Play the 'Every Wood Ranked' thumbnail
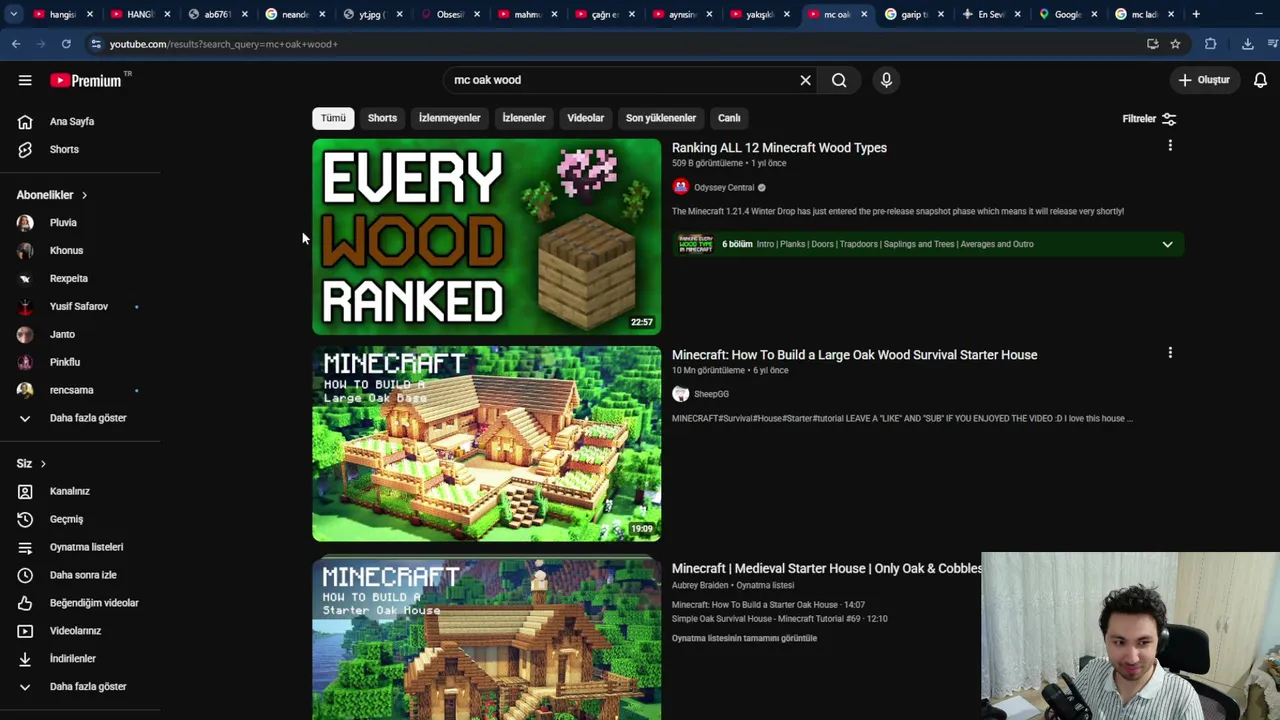Screen dimensions: 1280x720 point(486,236)
